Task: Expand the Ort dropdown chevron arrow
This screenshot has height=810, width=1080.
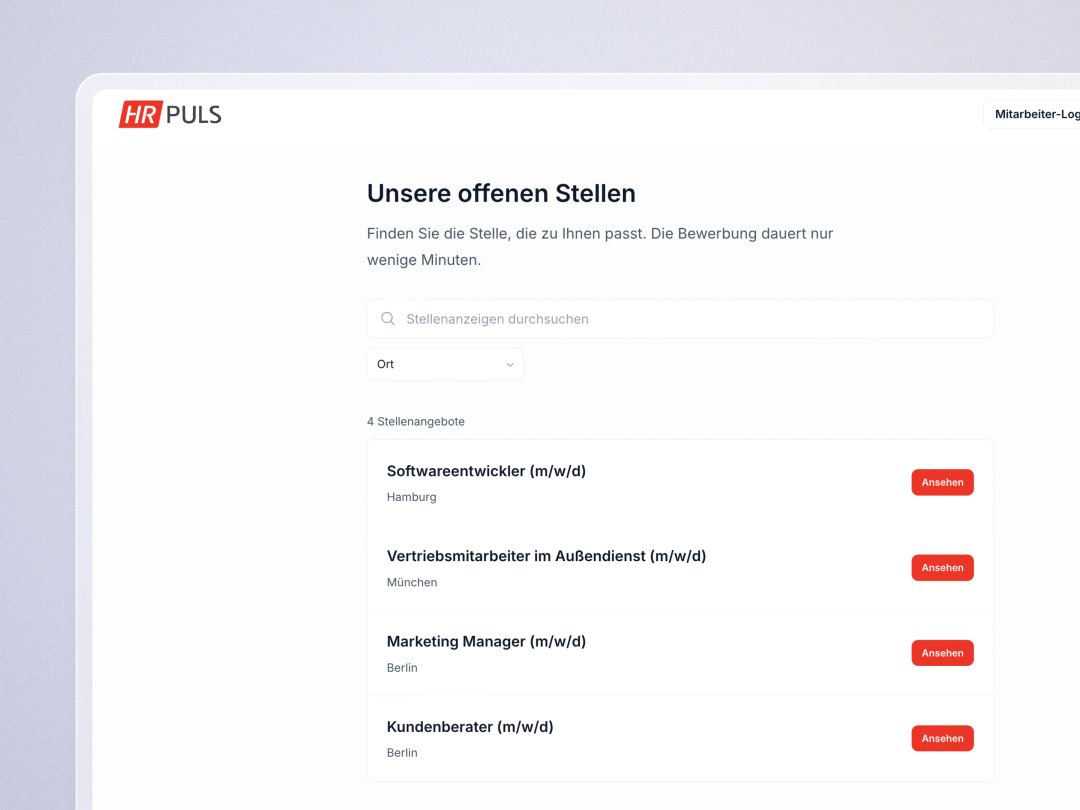Action: point(510,364)
